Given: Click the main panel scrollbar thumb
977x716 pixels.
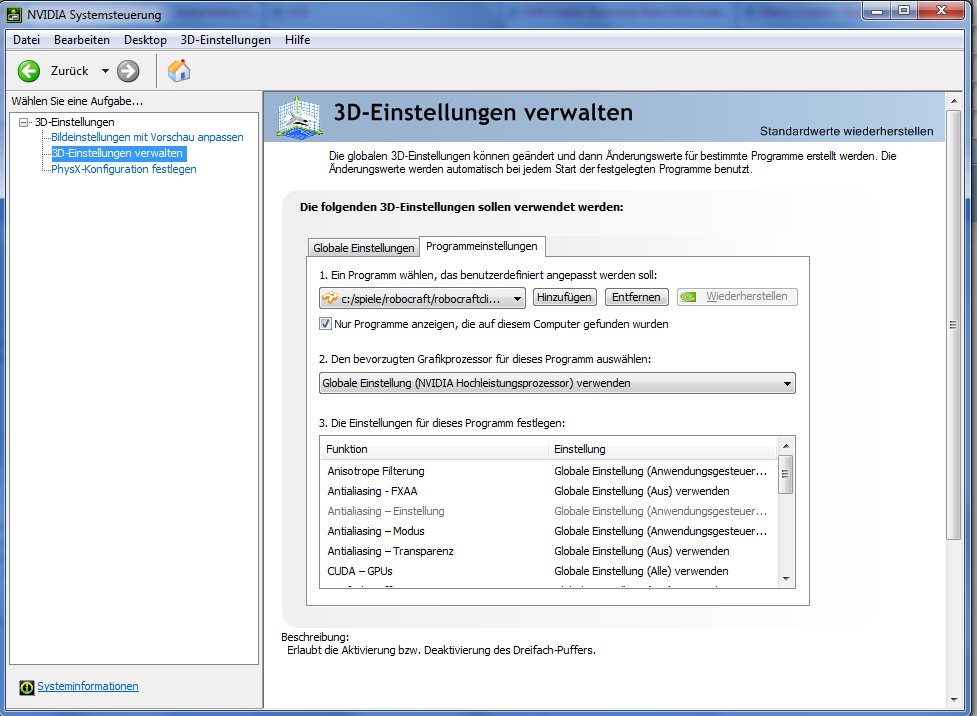Looking at the screenshot, I should pyautogui.click(x=954, y=325).
